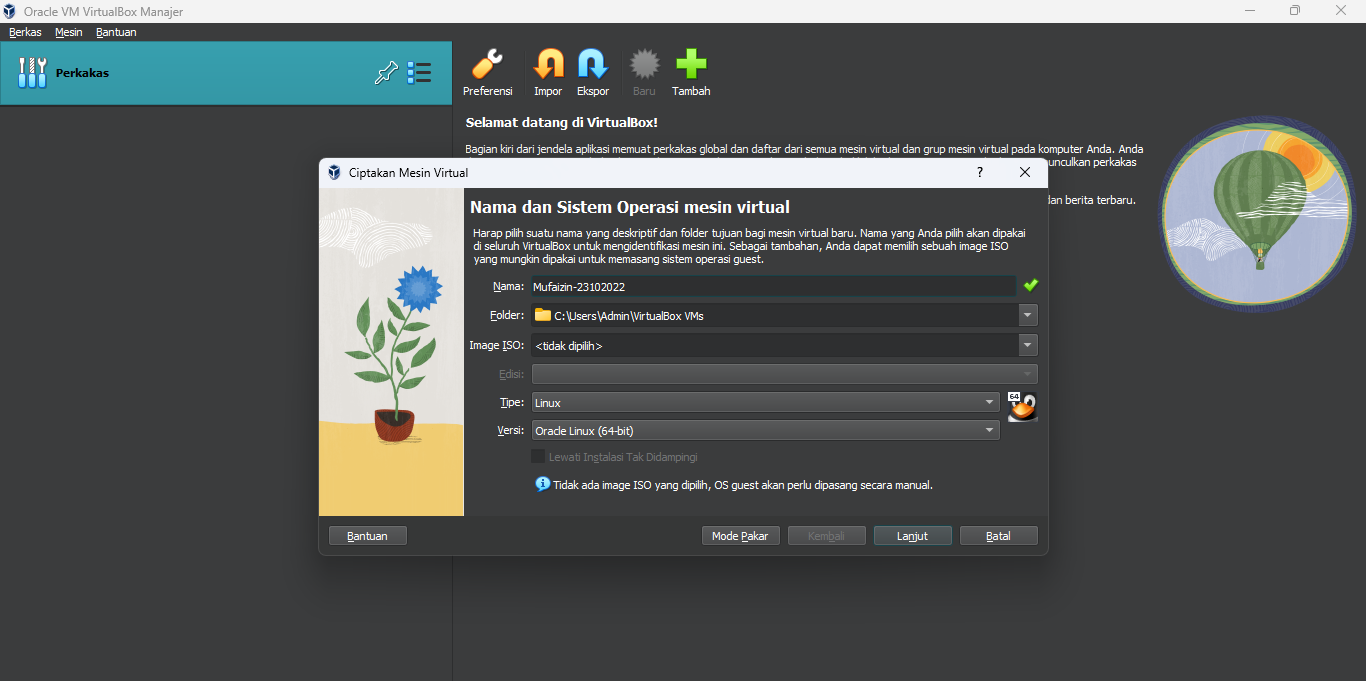Click the green Tambah plus icon
The image size is (1366, 681).
point(691,65)
